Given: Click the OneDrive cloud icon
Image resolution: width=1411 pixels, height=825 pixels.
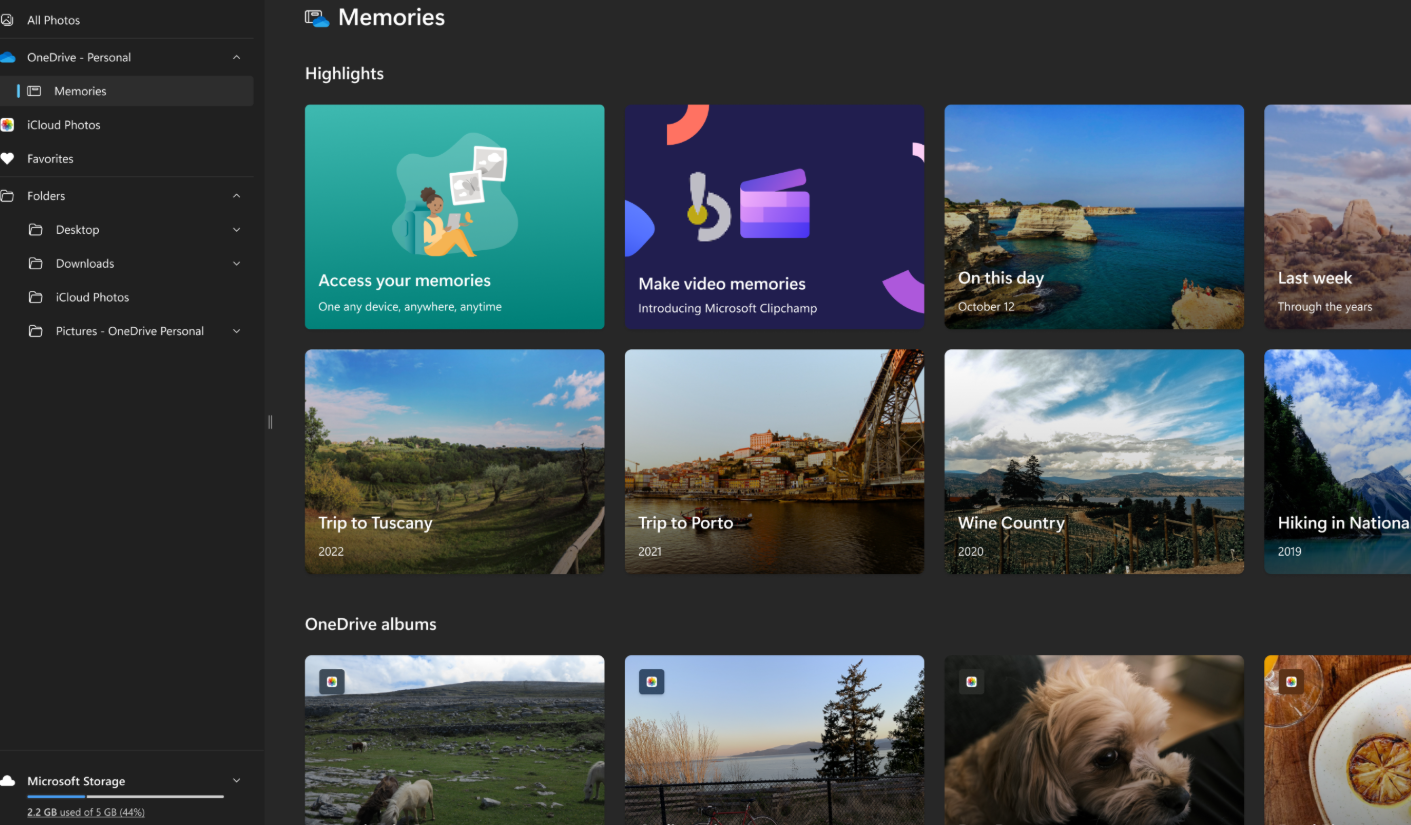Looking at the screenshot, I should 8,57.
